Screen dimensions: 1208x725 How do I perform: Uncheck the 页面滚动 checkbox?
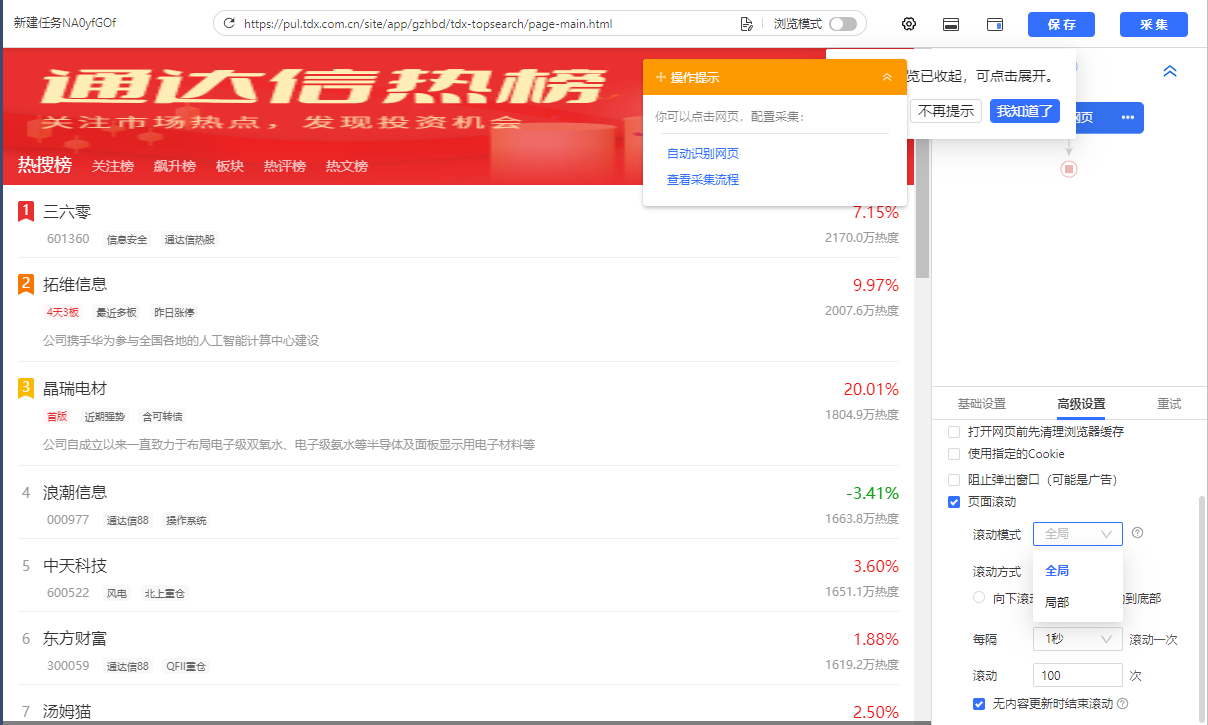tap(954, 502)
